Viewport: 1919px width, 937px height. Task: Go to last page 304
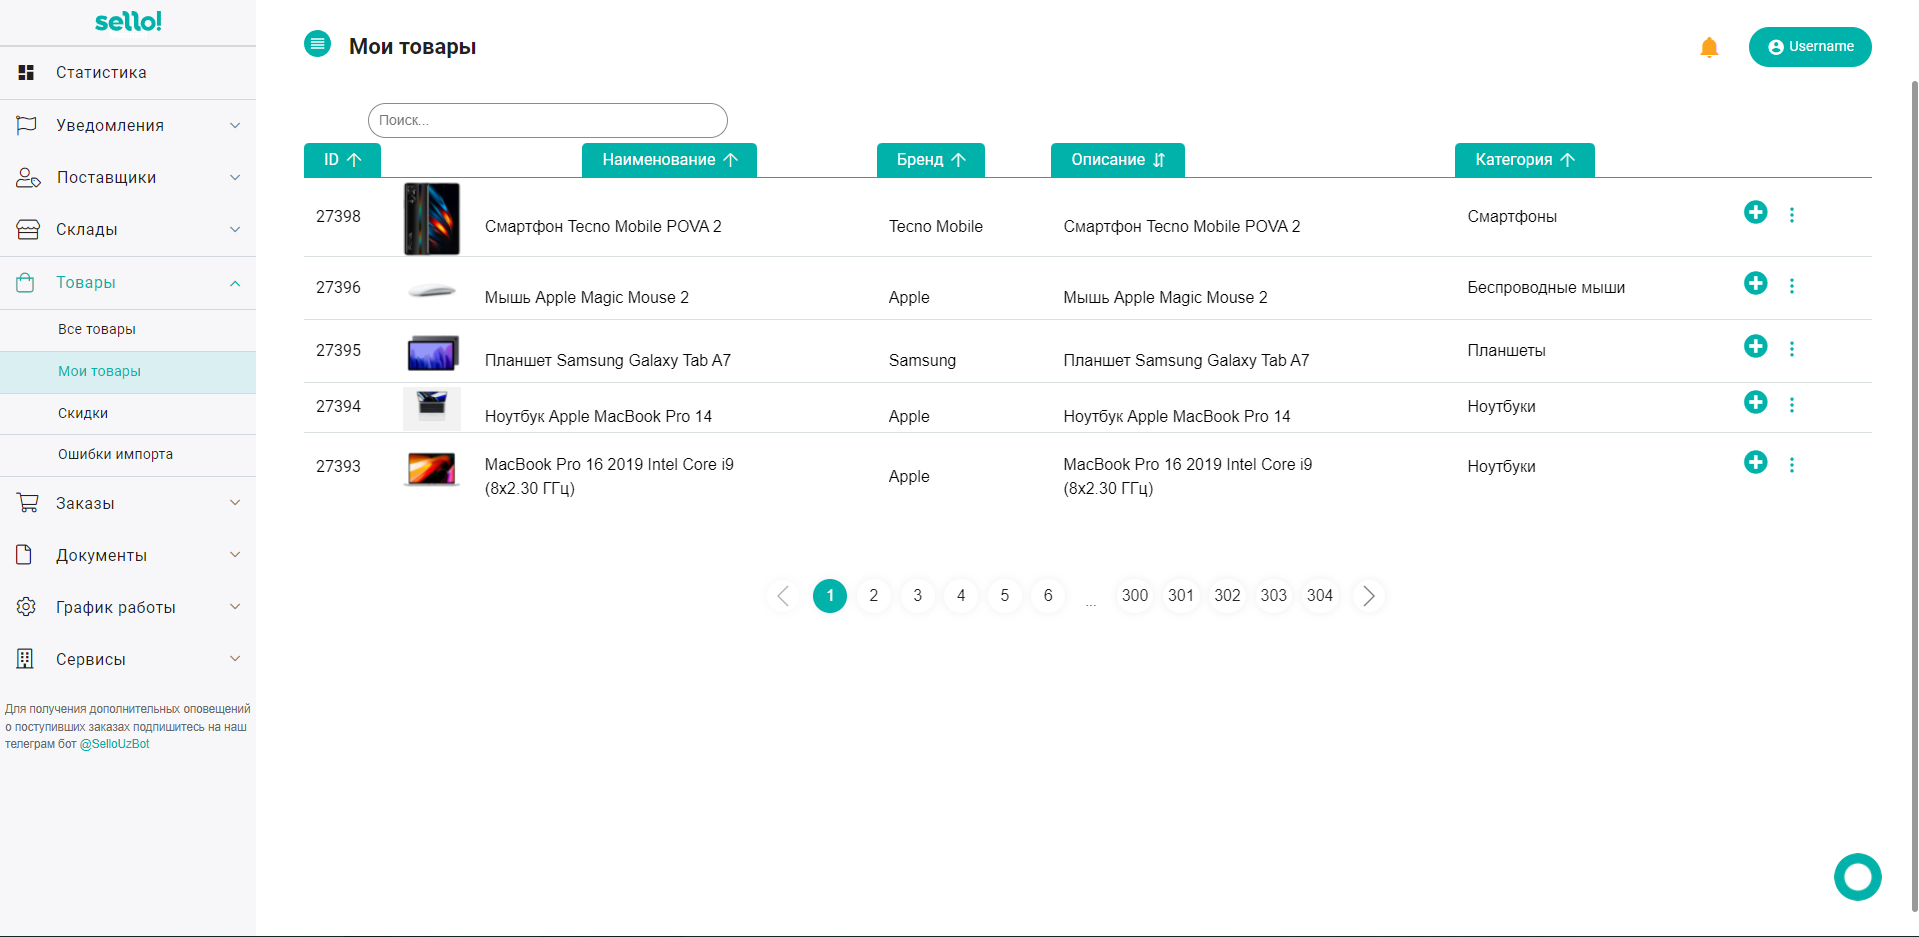[x=1320, y=596]
